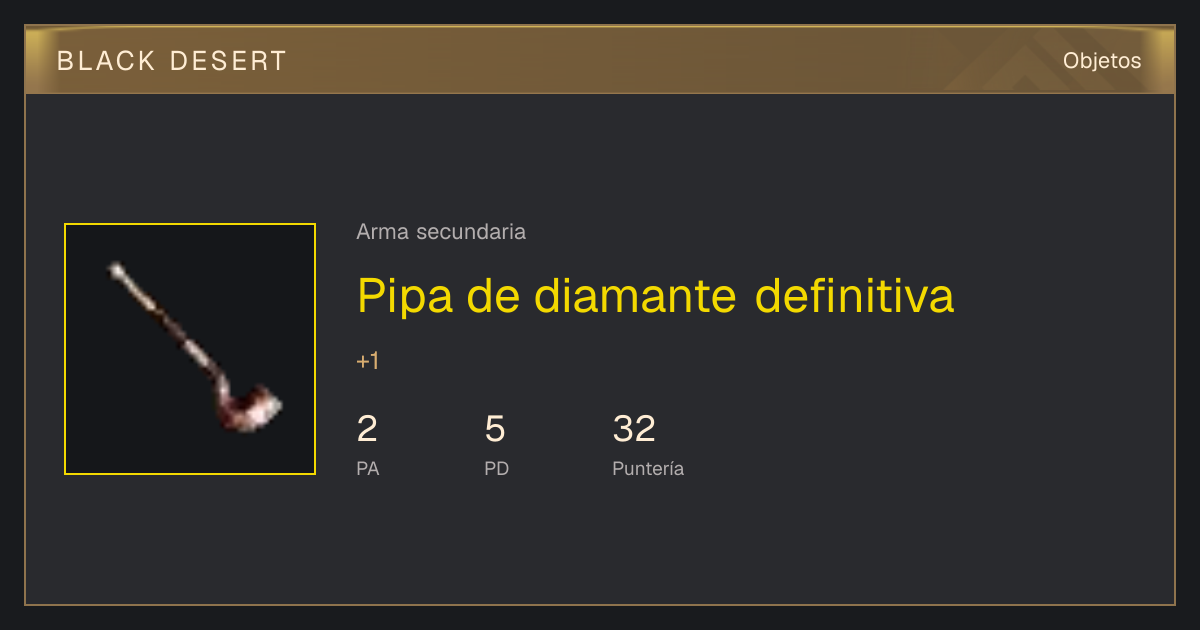Viewport: 1200px width, 630px height.
Task: Click the word definitiva in title
Action: pyautogui.click(x=854, y=296)
